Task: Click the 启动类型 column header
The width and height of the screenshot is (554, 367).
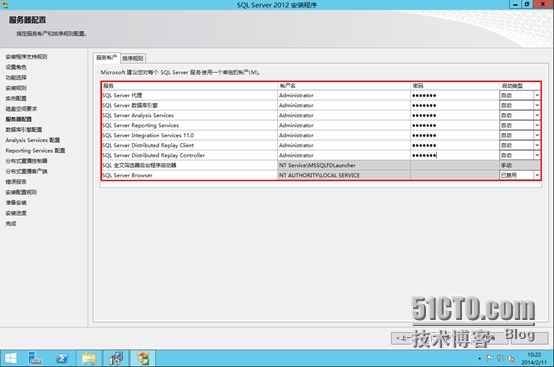Action: [x=520, y=86]
